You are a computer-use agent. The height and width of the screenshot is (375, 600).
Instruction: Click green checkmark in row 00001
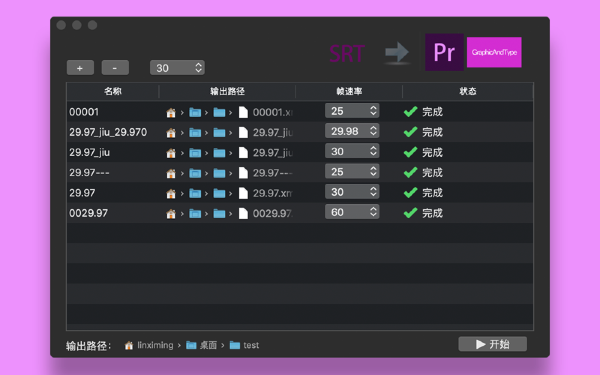point(411,112)
